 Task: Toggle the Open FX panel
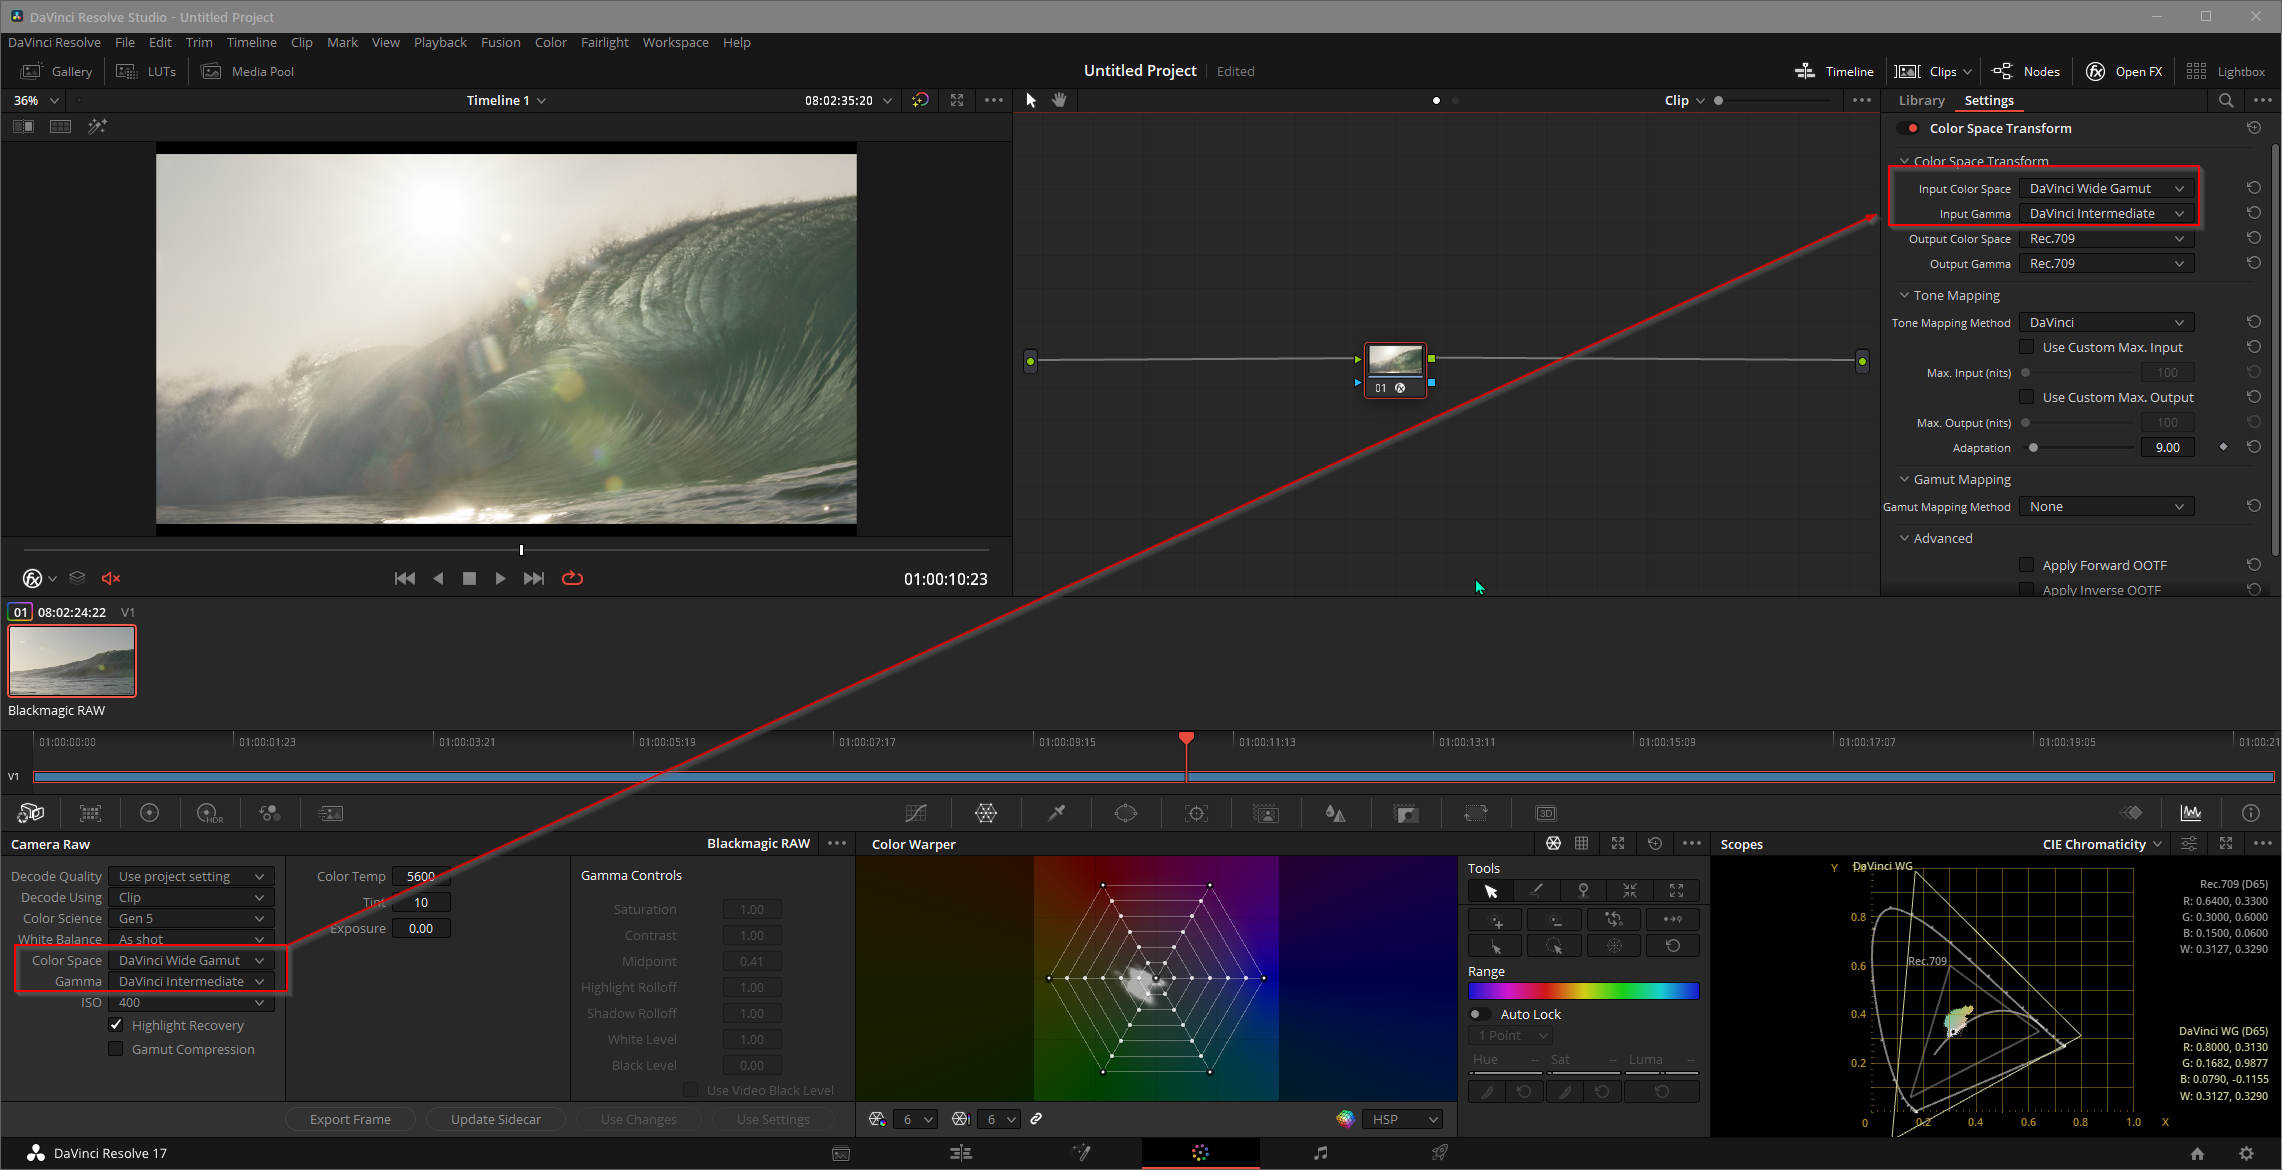coord(2124,71)
